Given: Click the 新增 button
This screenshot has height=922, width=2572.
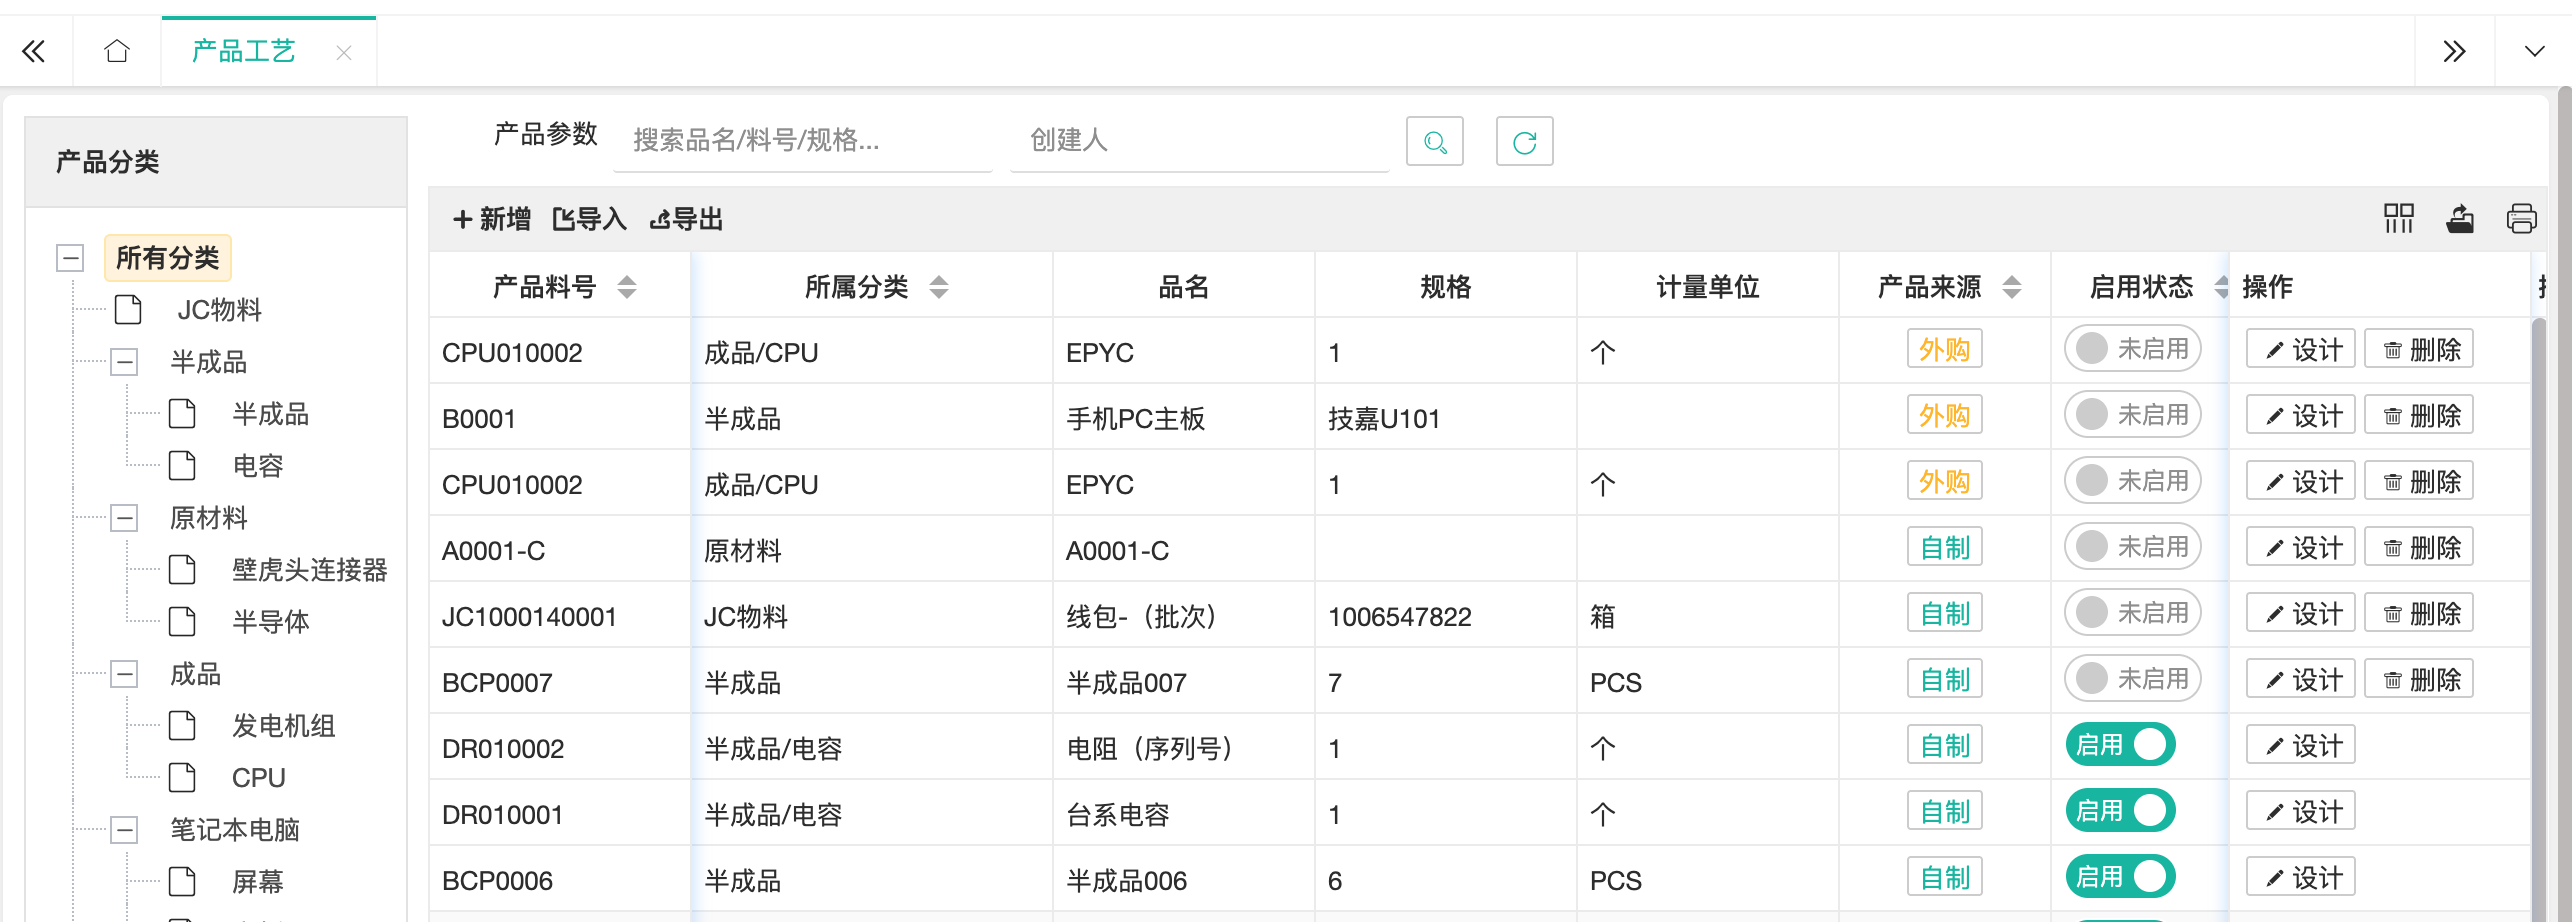Looking at the screenshot, I should tap(491, 219).
